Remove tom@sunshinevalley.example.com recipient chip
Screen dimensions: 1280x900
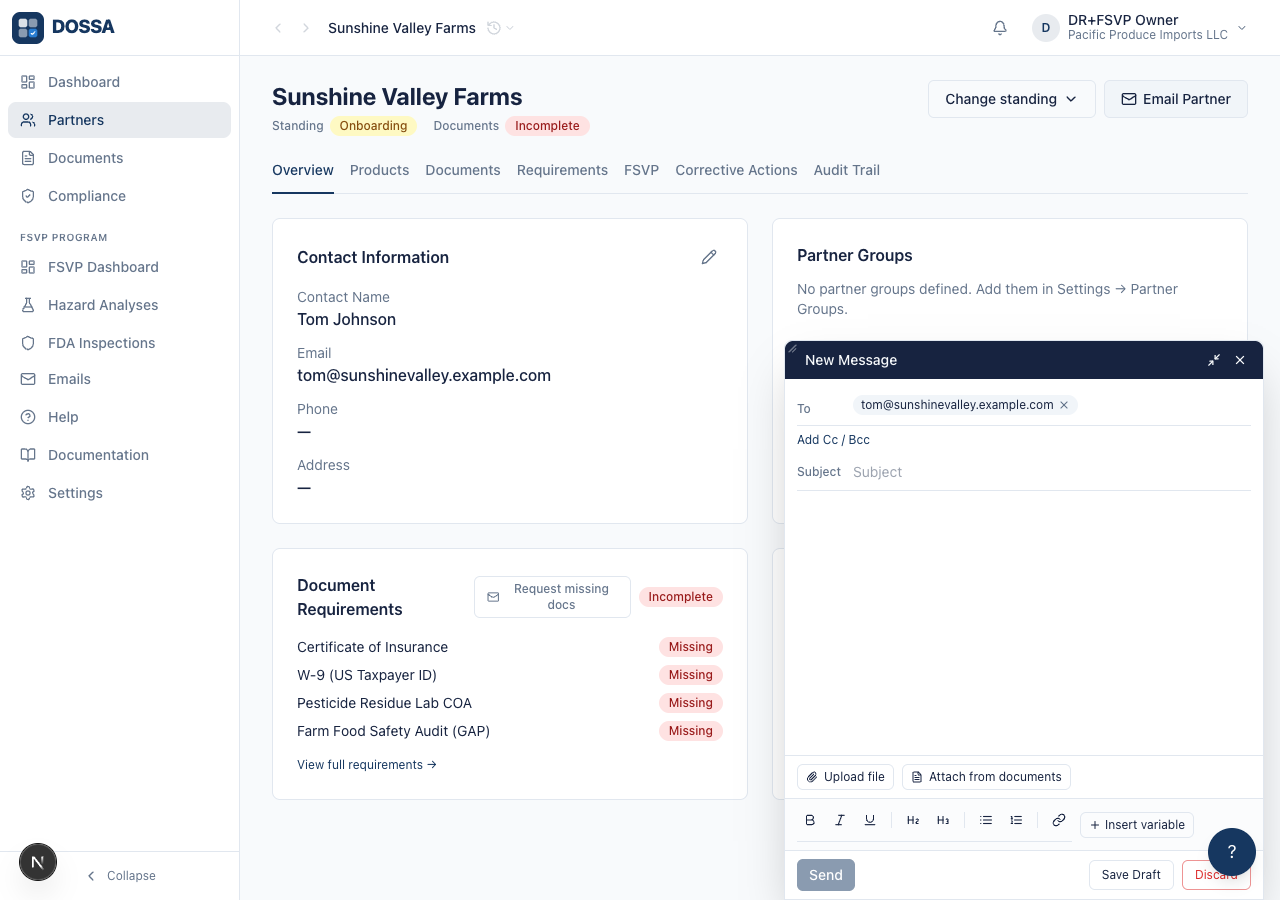(1064, 405)
